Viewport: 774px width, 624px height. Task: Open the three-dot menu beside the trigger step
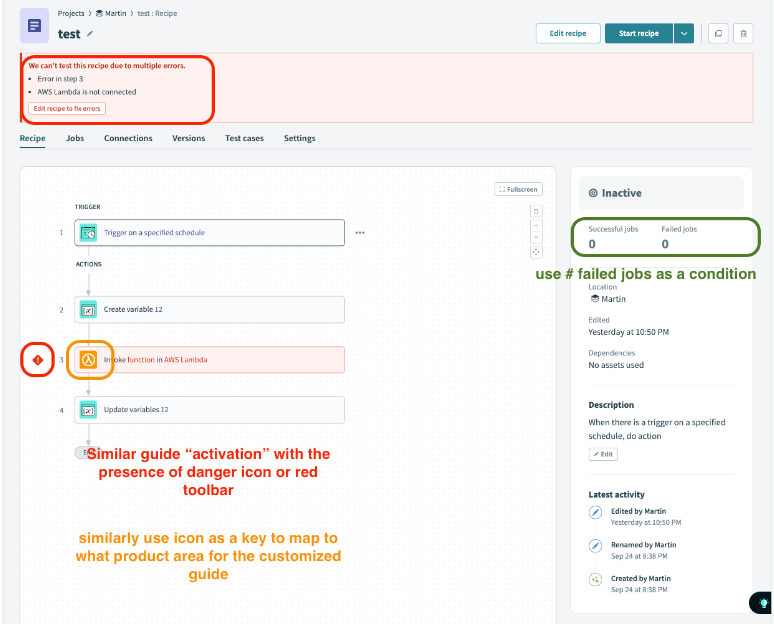tap(360, 233)
